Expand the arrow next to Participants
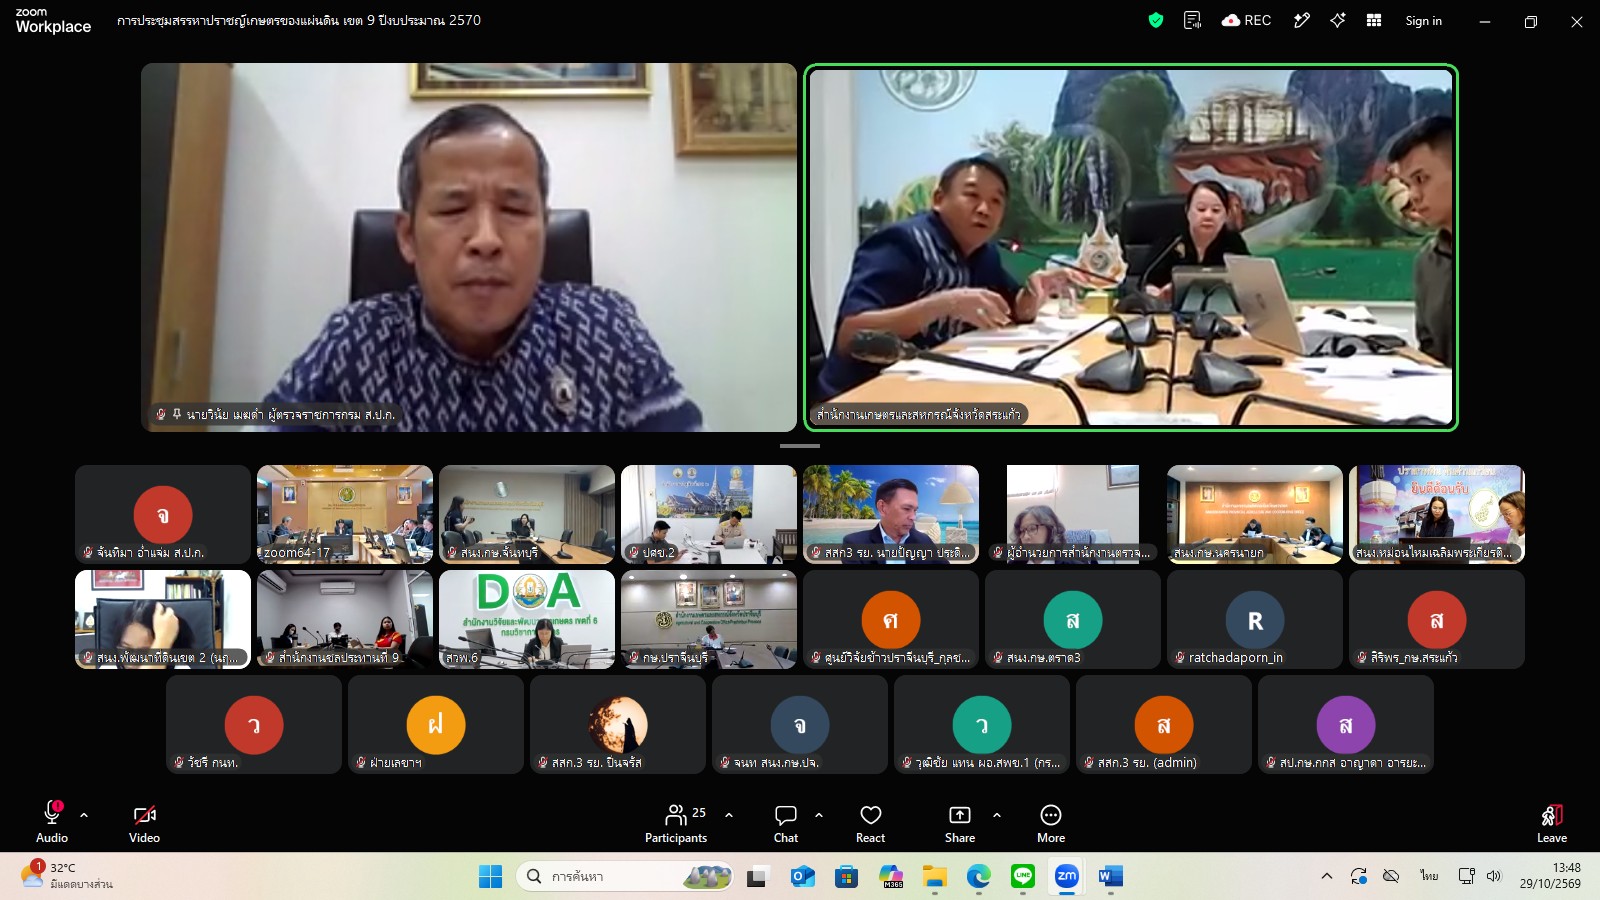The width and height of the screenshot is (1600, 900). pyautogui.click(x=729, y=815)
